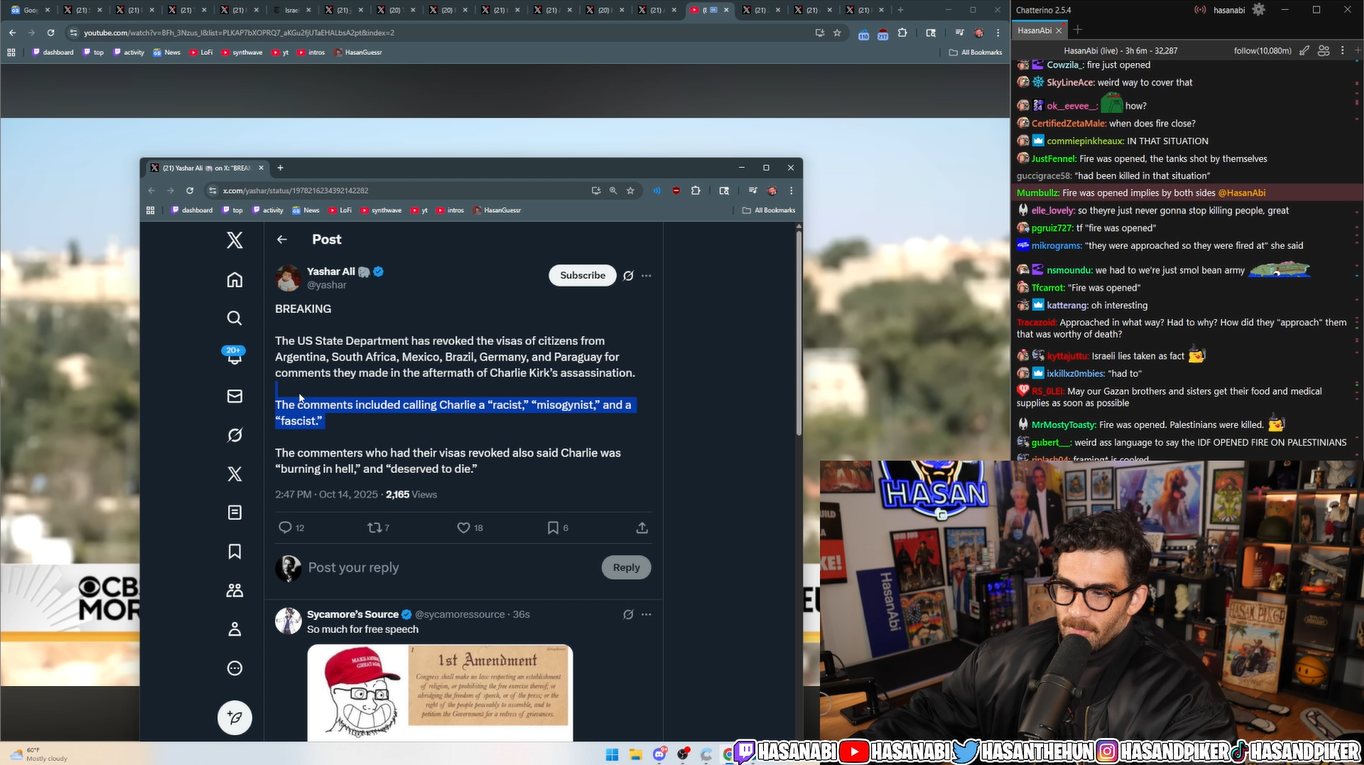Open X Messages envelope icon
The height and width of the screenshot is (765, 1364).
click(235, 396)
